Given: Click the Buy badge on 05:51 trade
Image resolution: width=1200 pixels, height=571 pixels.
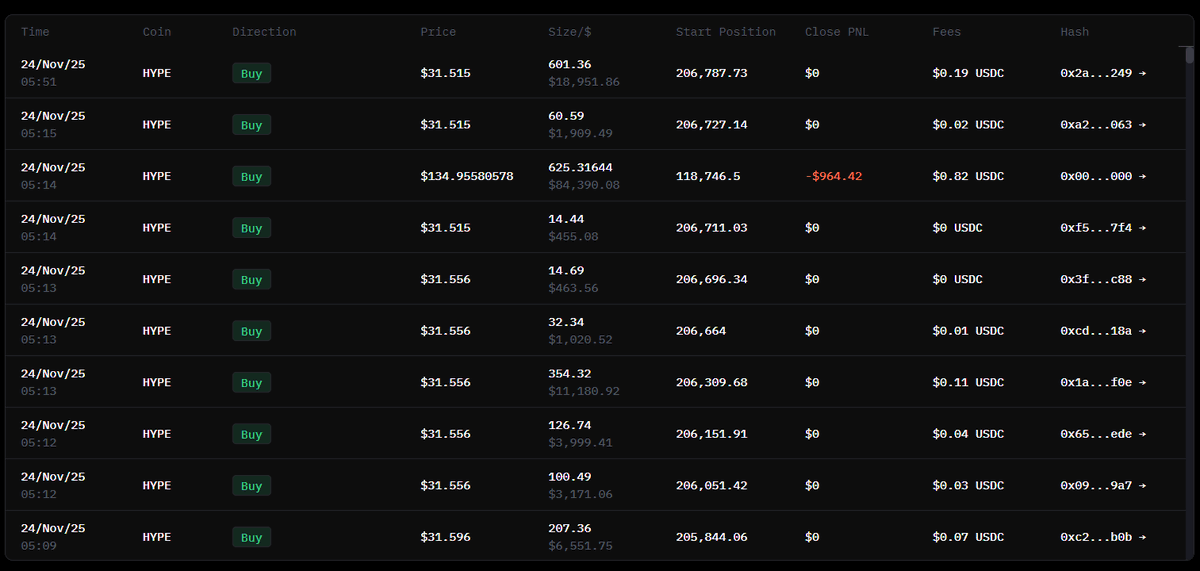Looking at the screenshot, I should tap(251, 73).
